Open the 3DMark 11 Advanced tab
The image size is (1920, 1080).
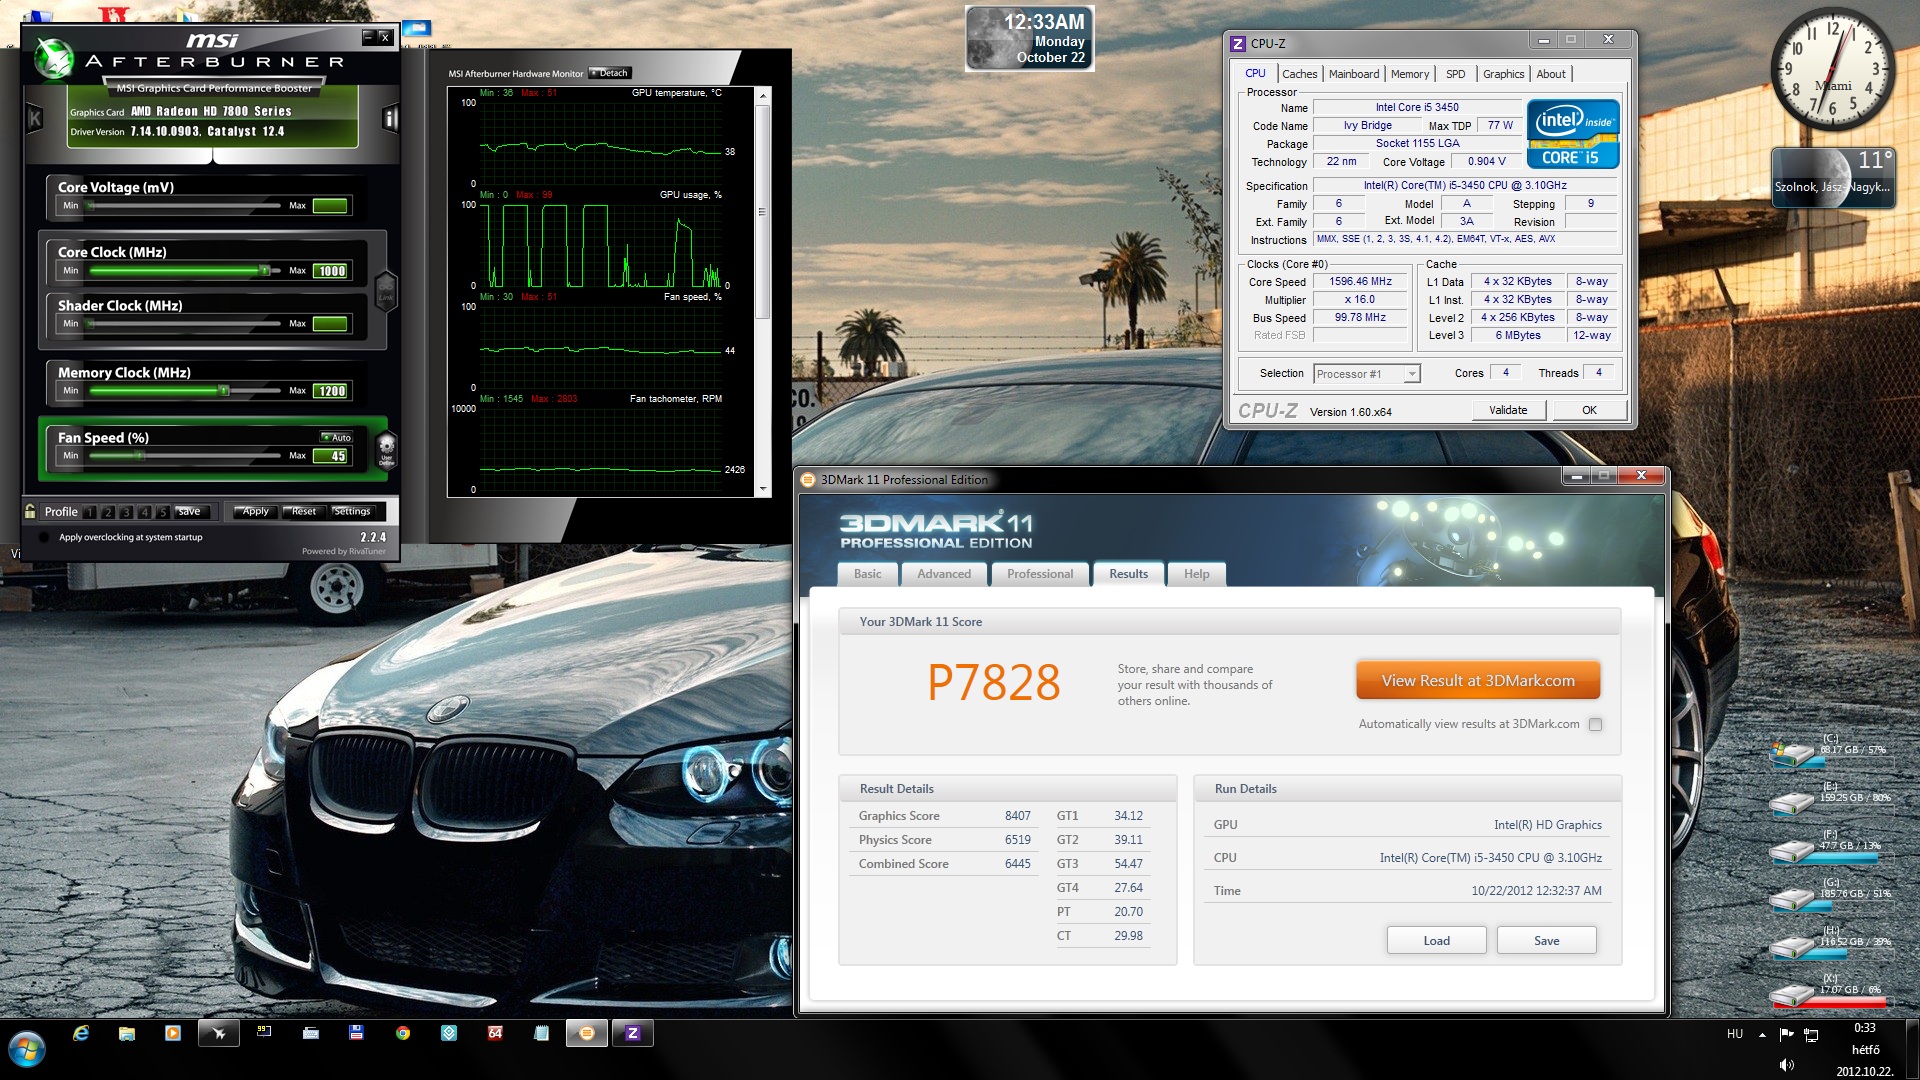(x=944, y=574)
